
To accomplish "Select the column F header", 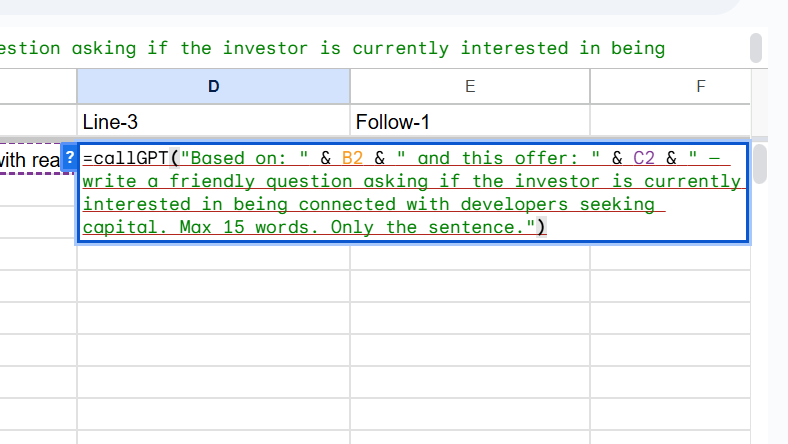I will click(x=700, y=87).
